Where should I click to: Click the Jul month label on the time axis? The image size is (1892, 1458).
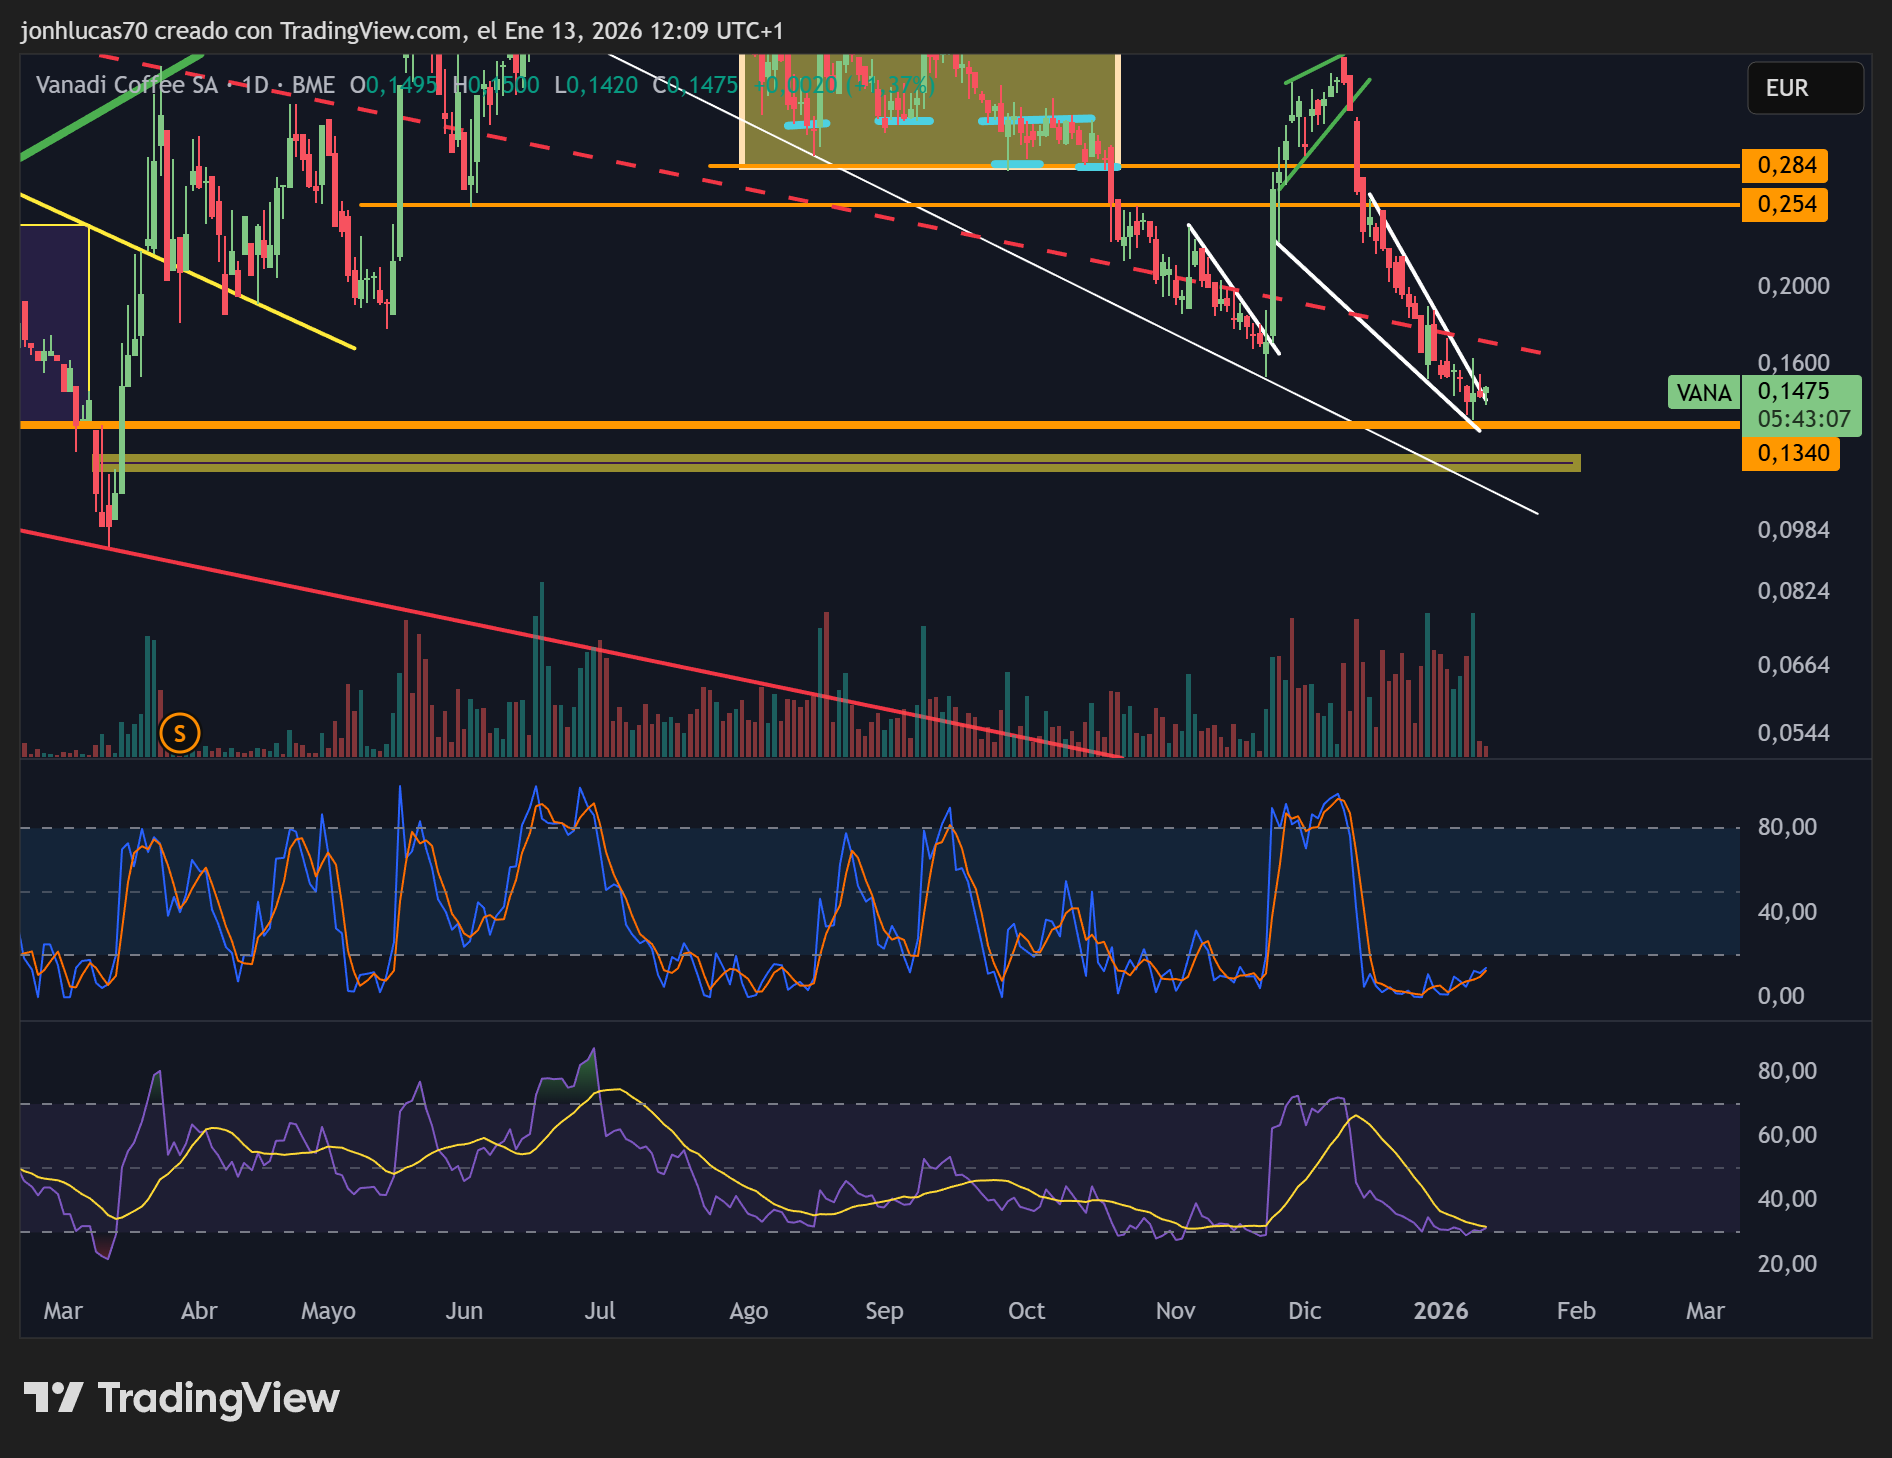pyautogui.click(x=600, y=1310)
